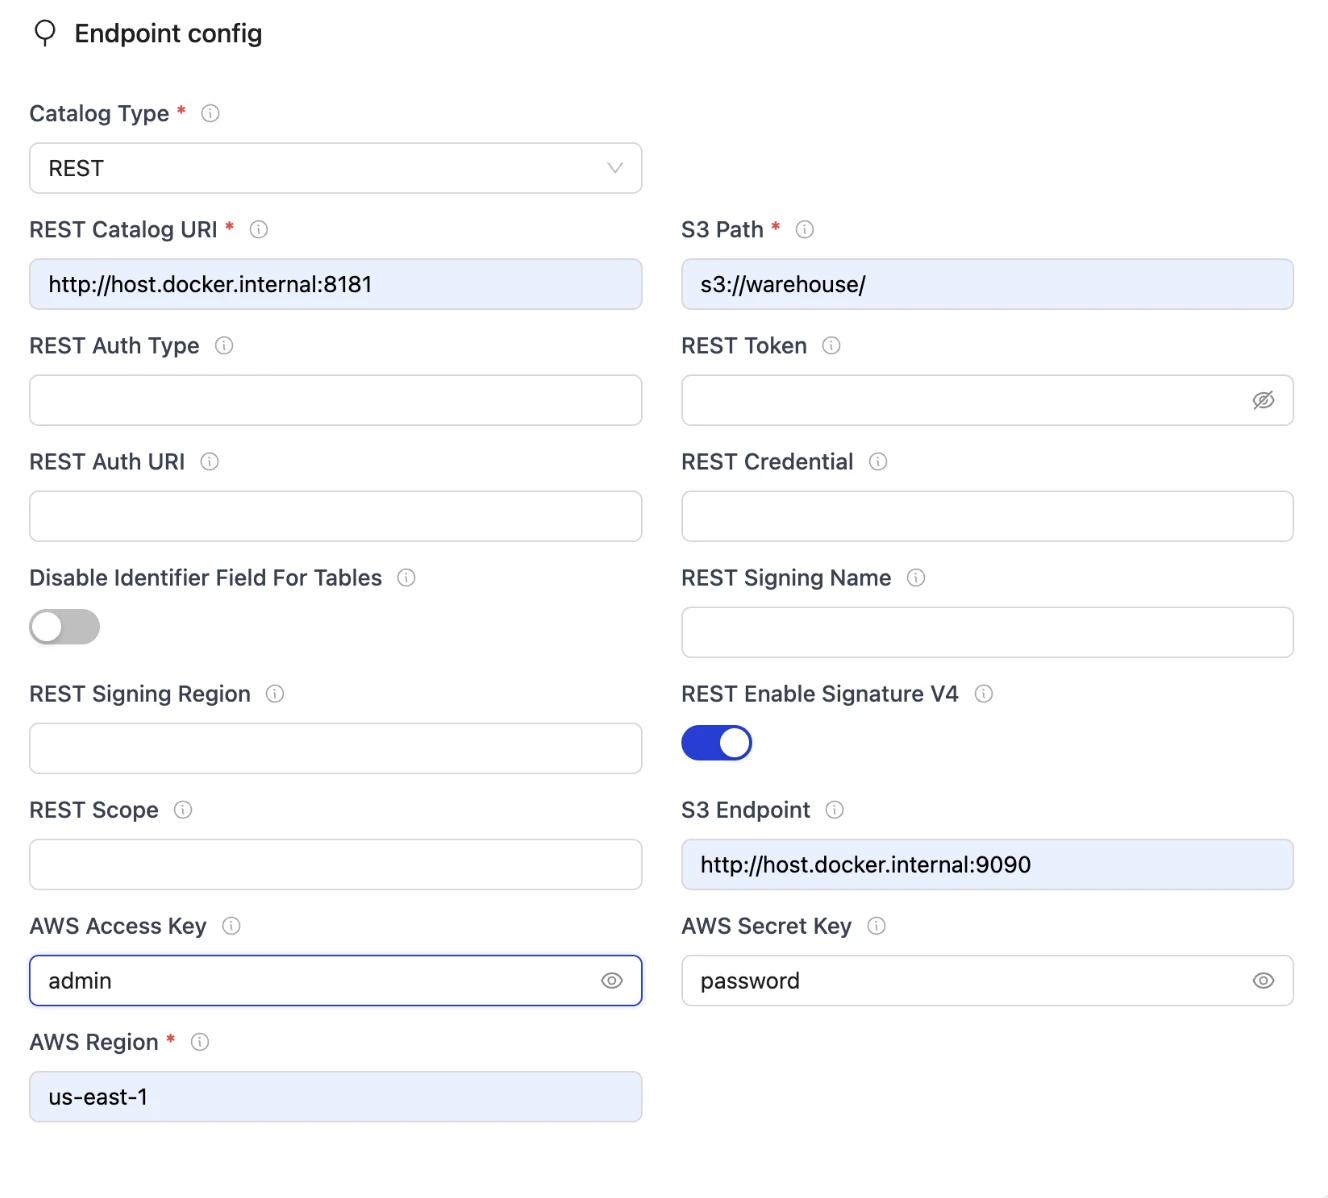This screenshot has width=1328, height=1198.
Task: Click the Endpoint config pin icon
Action: 45,34
